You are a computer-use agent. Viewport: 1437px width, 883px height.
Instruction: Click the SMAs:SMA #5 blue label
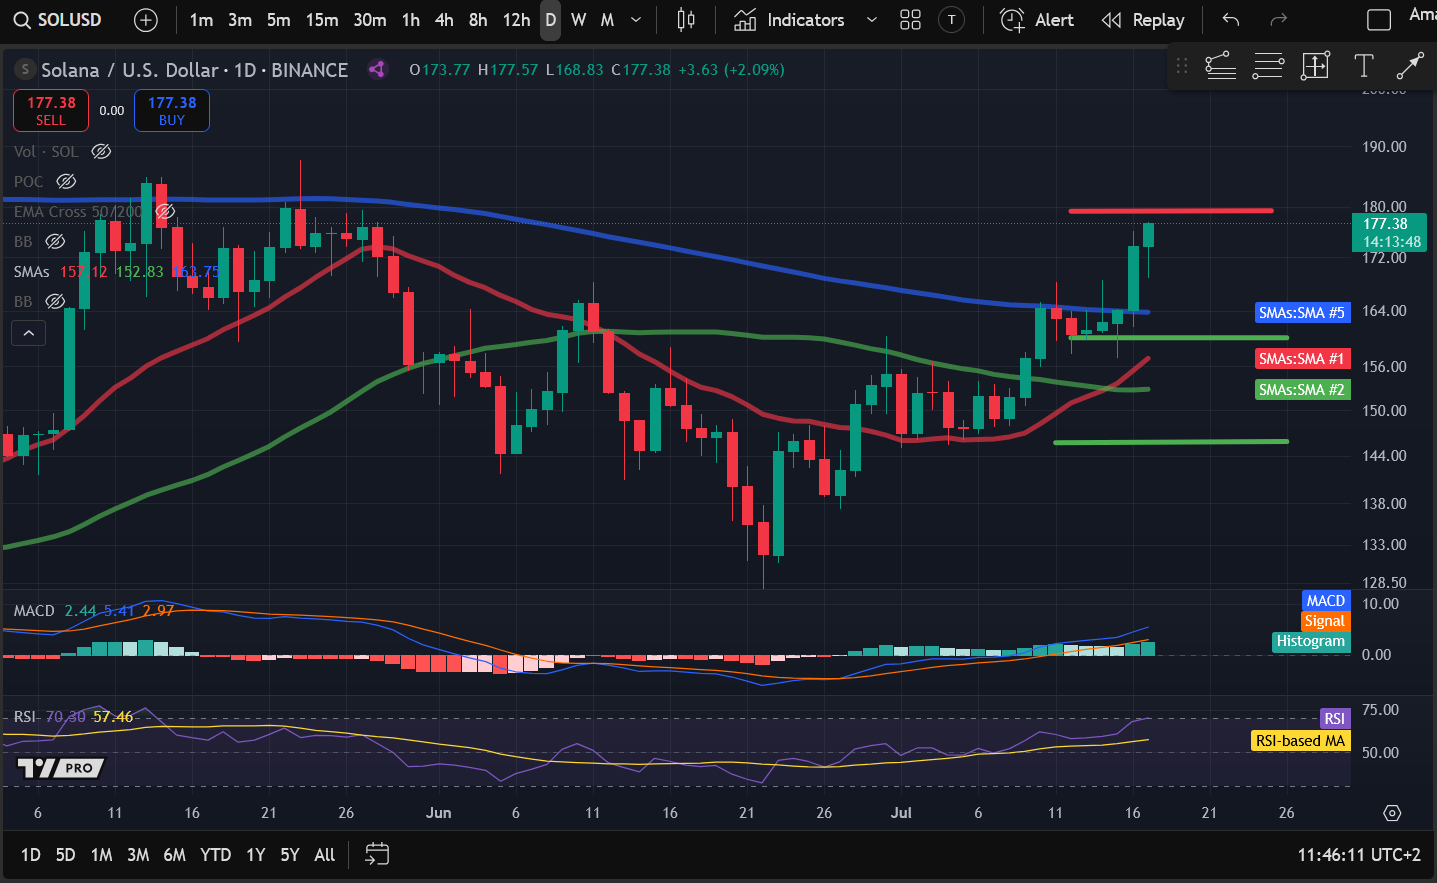point(1302,313)
